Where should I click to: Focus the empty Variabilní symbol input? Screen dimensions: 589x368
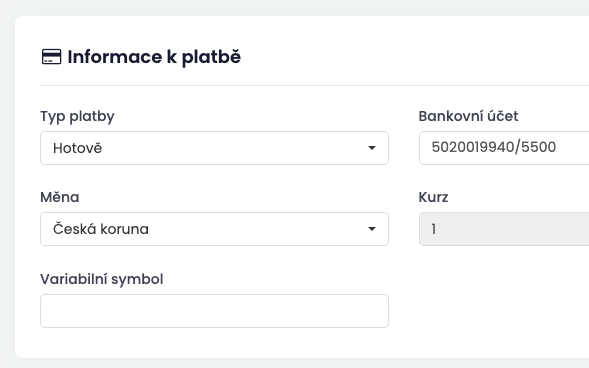(x=214, y=311)
